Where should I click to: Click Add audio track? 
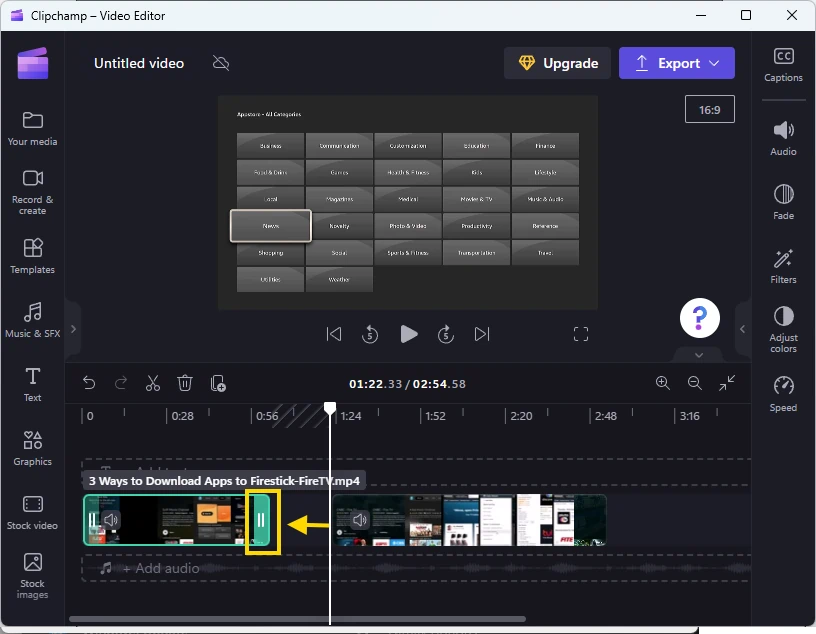(161, 568)
